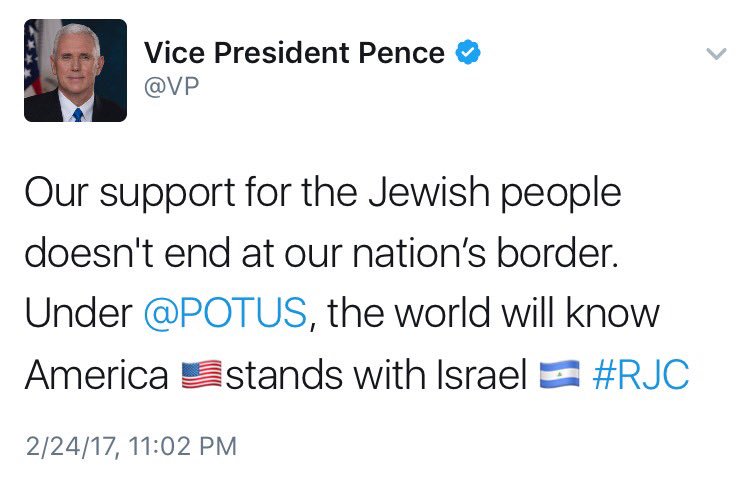The height and width of the screenshot is (481, 750).
Task: Open the @VP account handle
Action: 171,87
